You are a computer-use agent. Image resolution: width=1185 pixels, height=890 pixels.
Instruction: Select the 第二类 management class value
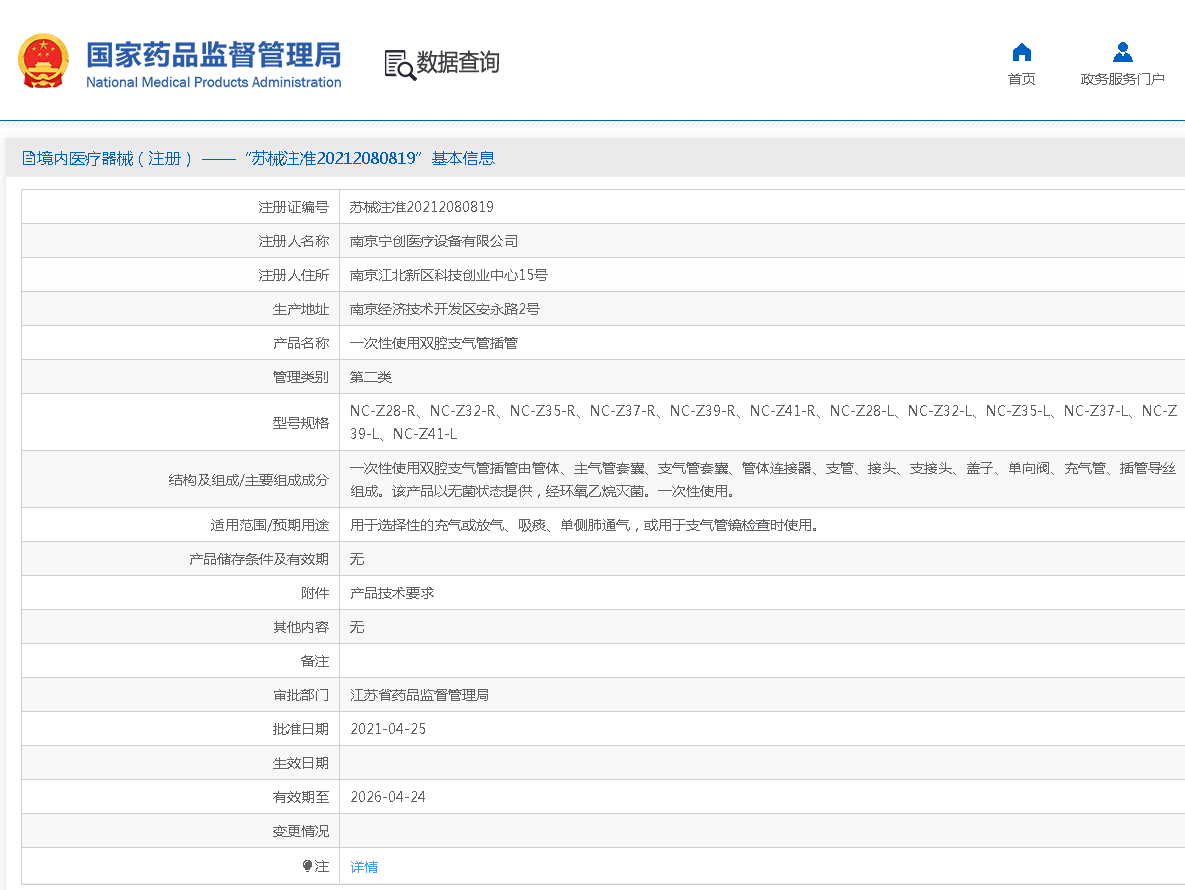click(x=371, y=377)
